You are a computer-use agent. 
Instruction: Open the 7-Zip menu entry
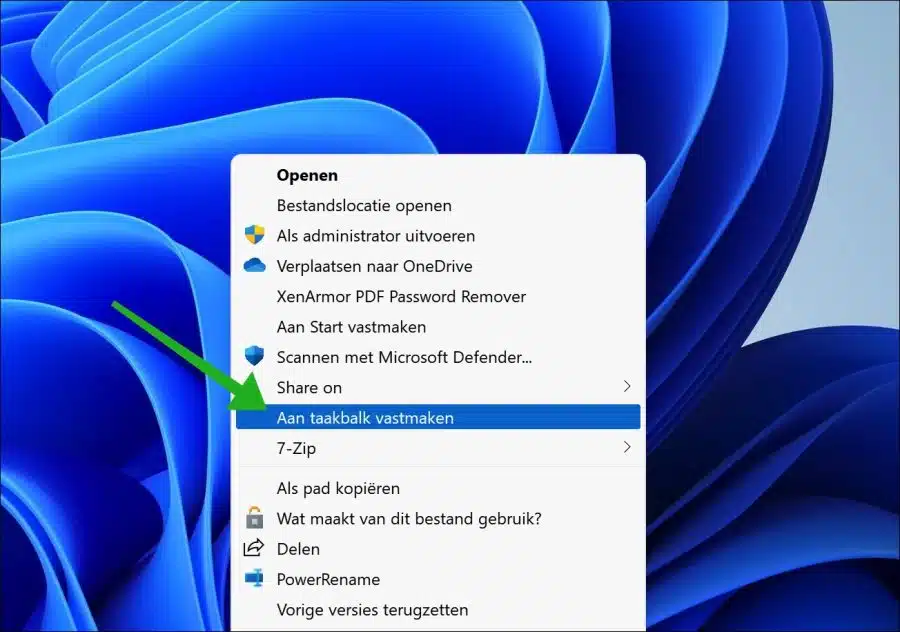point(438,448)
